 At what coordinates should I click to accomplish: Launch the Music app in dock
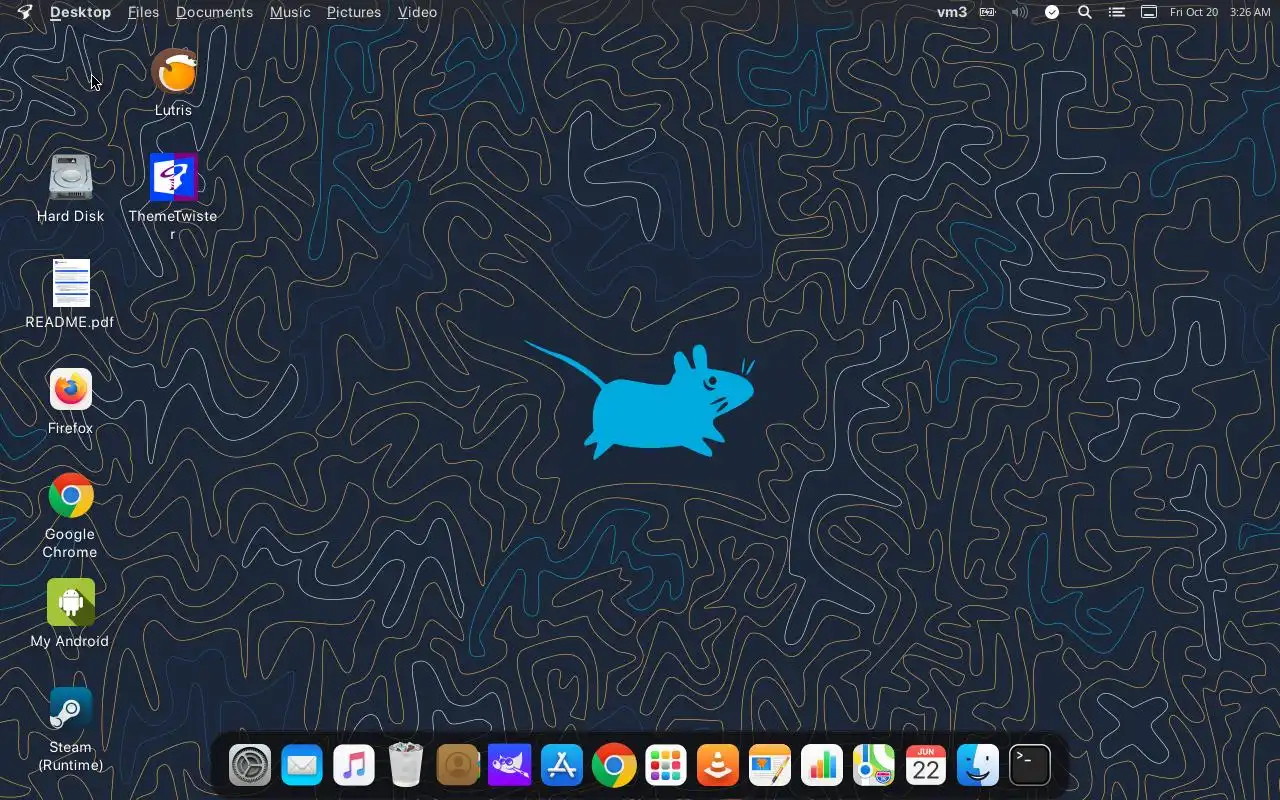[354, 767]
